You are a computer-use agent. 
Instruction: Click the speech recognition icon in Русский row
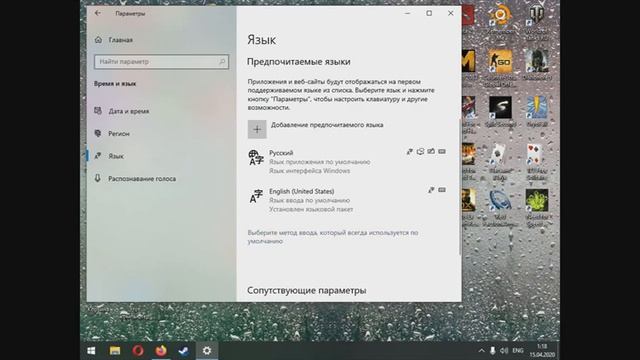pyautogui.click(x=420, y=151)
